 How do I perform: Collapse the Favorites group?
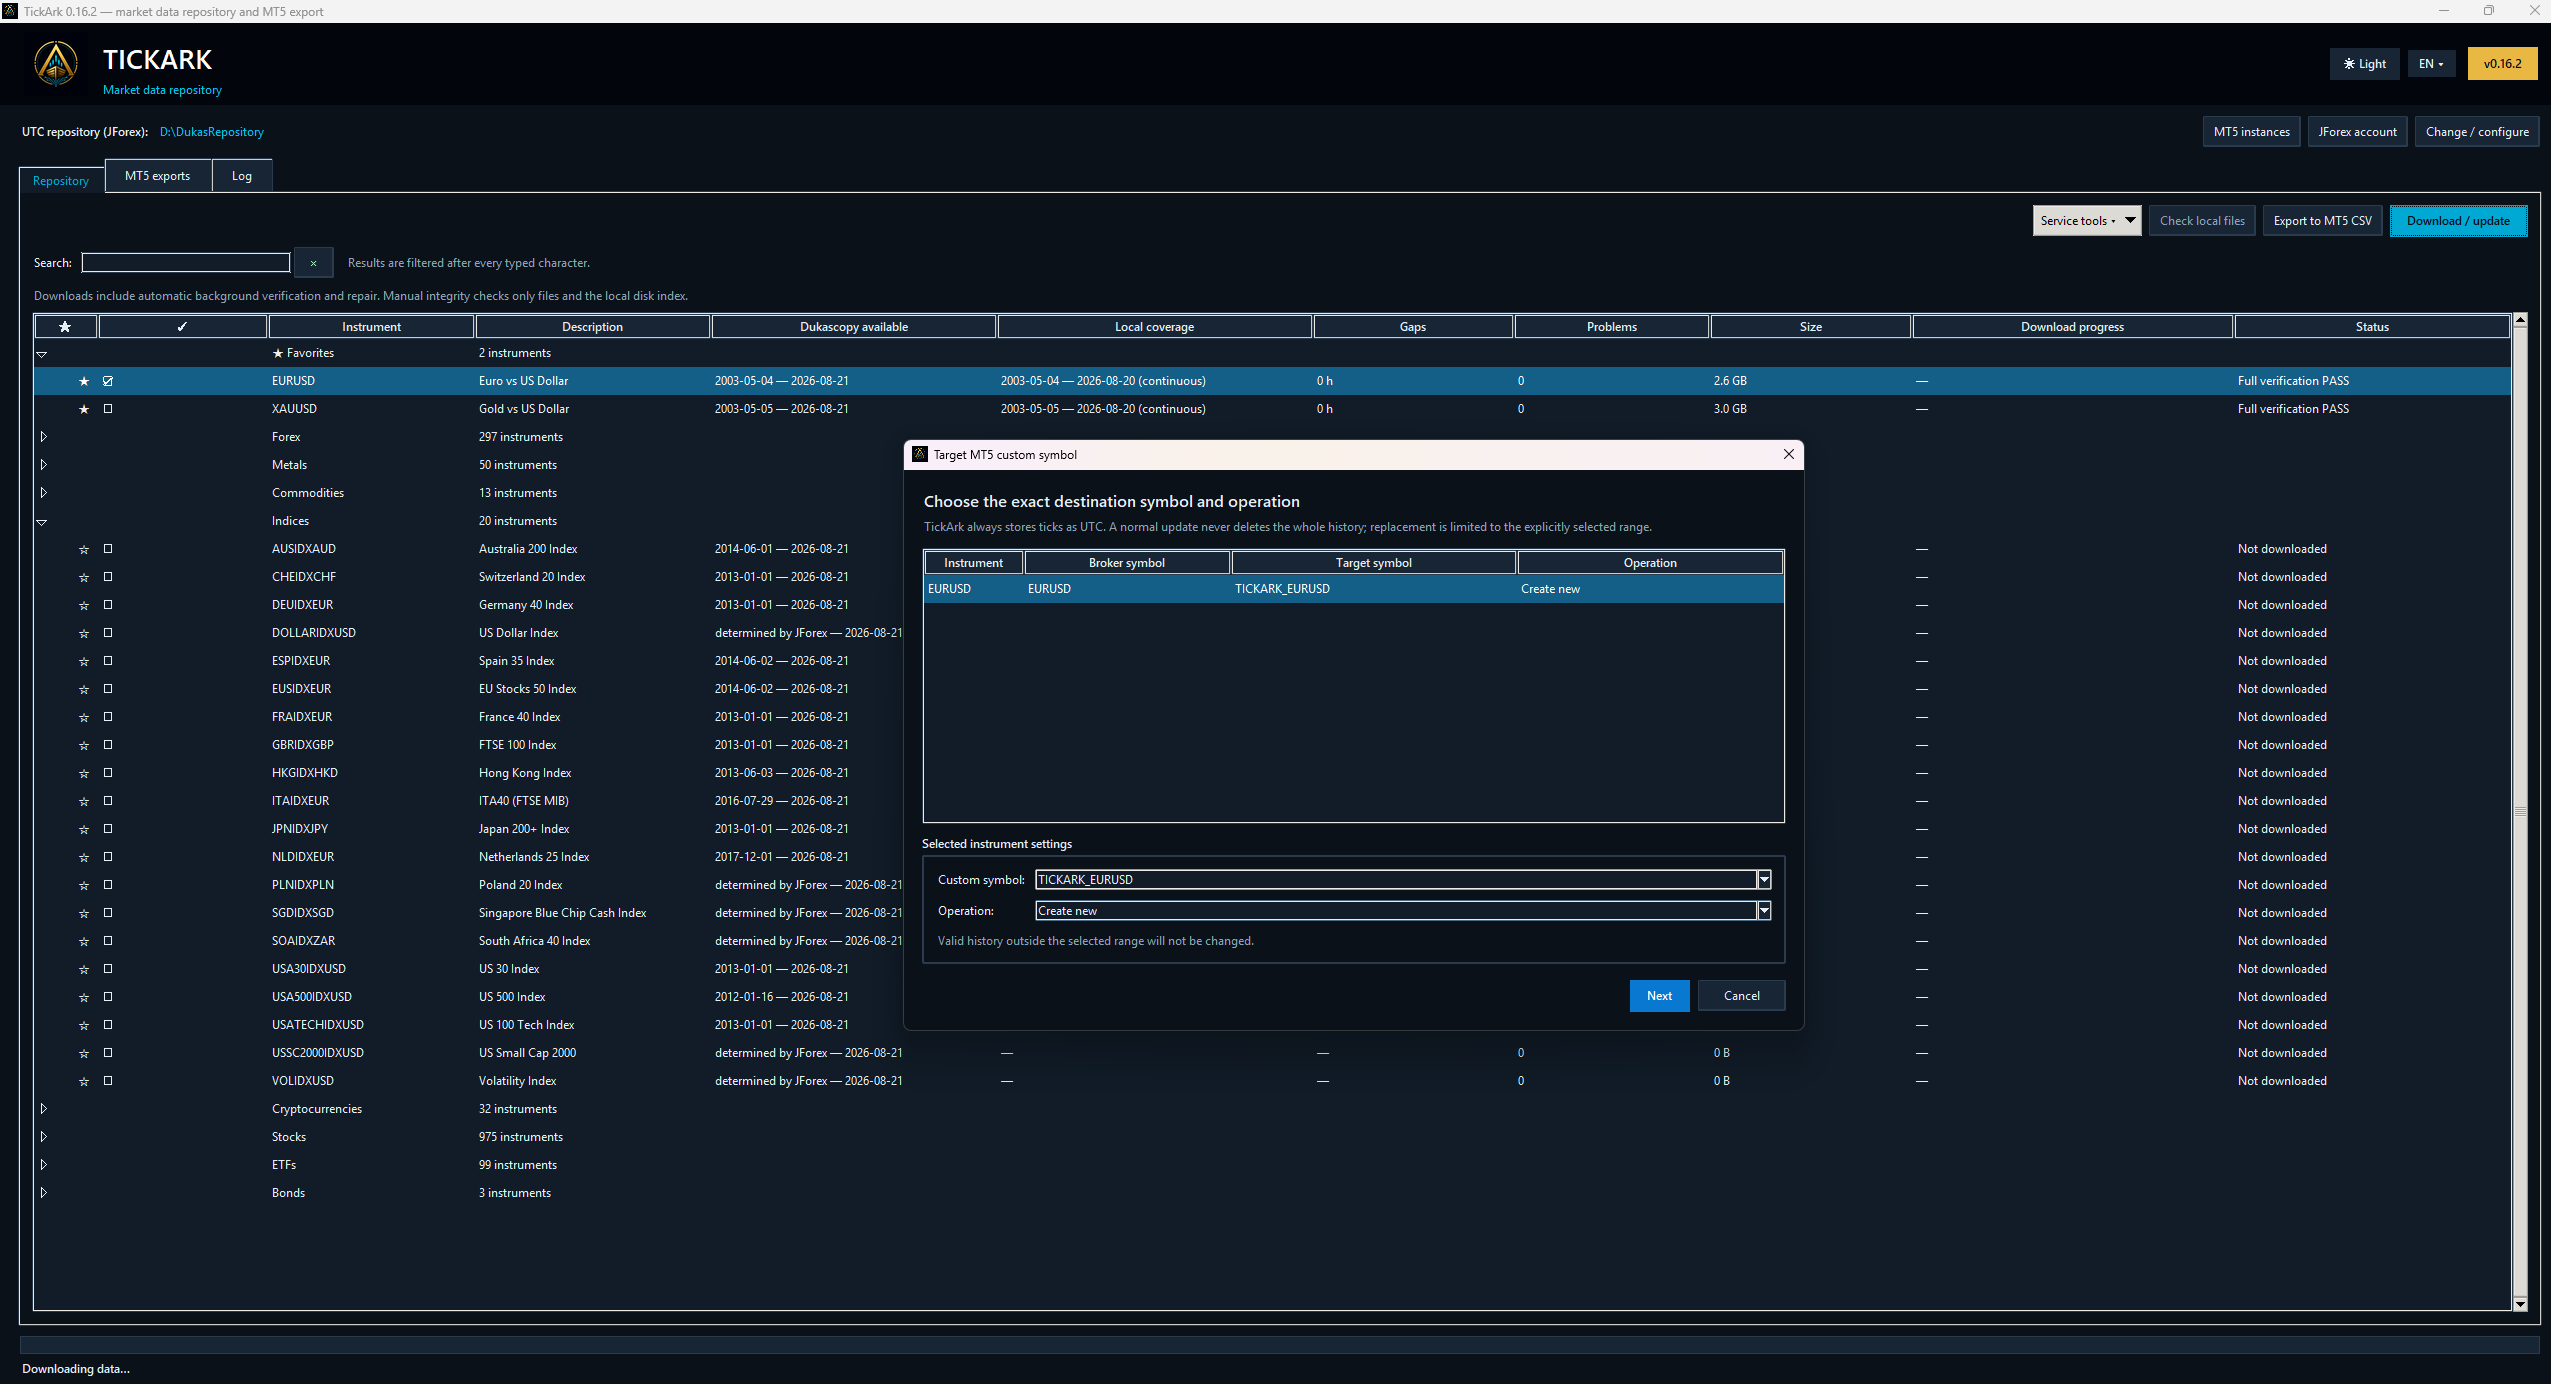[42, 354]
